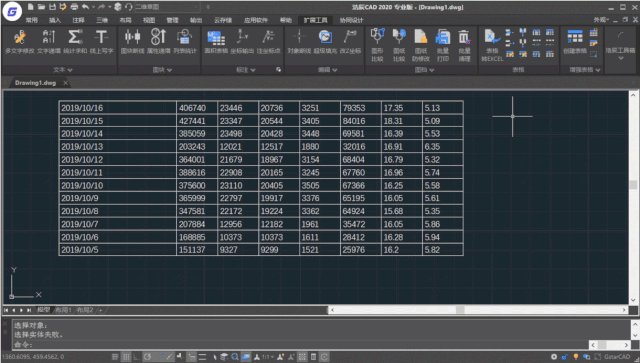Viewport: 640px width, 363px height.
Task: Click the horizontal scrollbar thumb below canvas
Action: pos(460,310)
